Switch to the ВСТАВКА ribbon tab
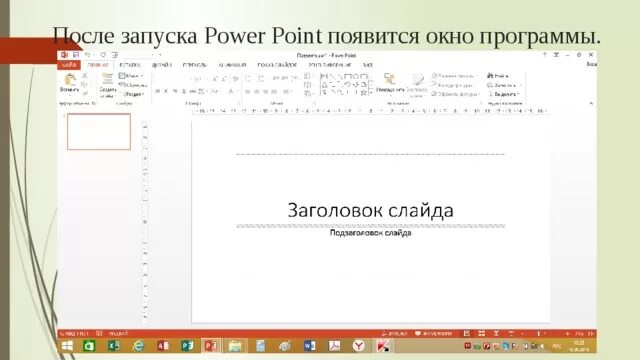Viewport: 640px width, 360px height. point(130,65)
